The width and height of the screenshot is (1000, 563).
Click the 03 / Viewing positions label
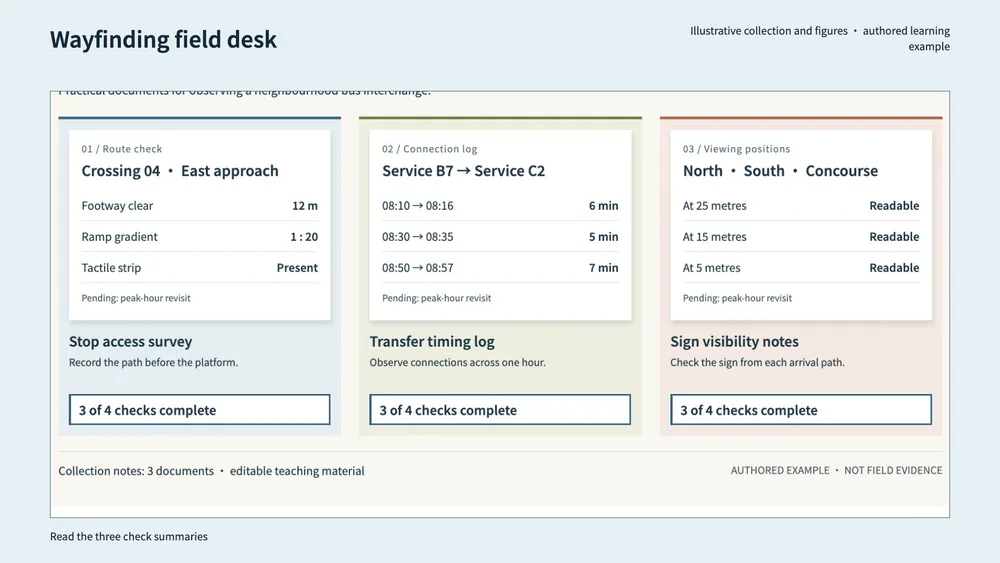[x=737, y=149]
